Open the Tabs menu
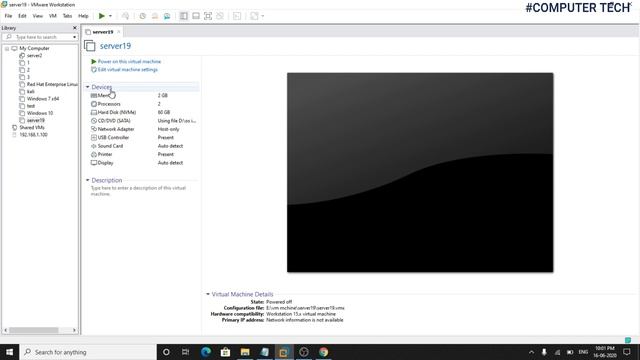This screenshot has width=640, height=360. click(67, 16)
